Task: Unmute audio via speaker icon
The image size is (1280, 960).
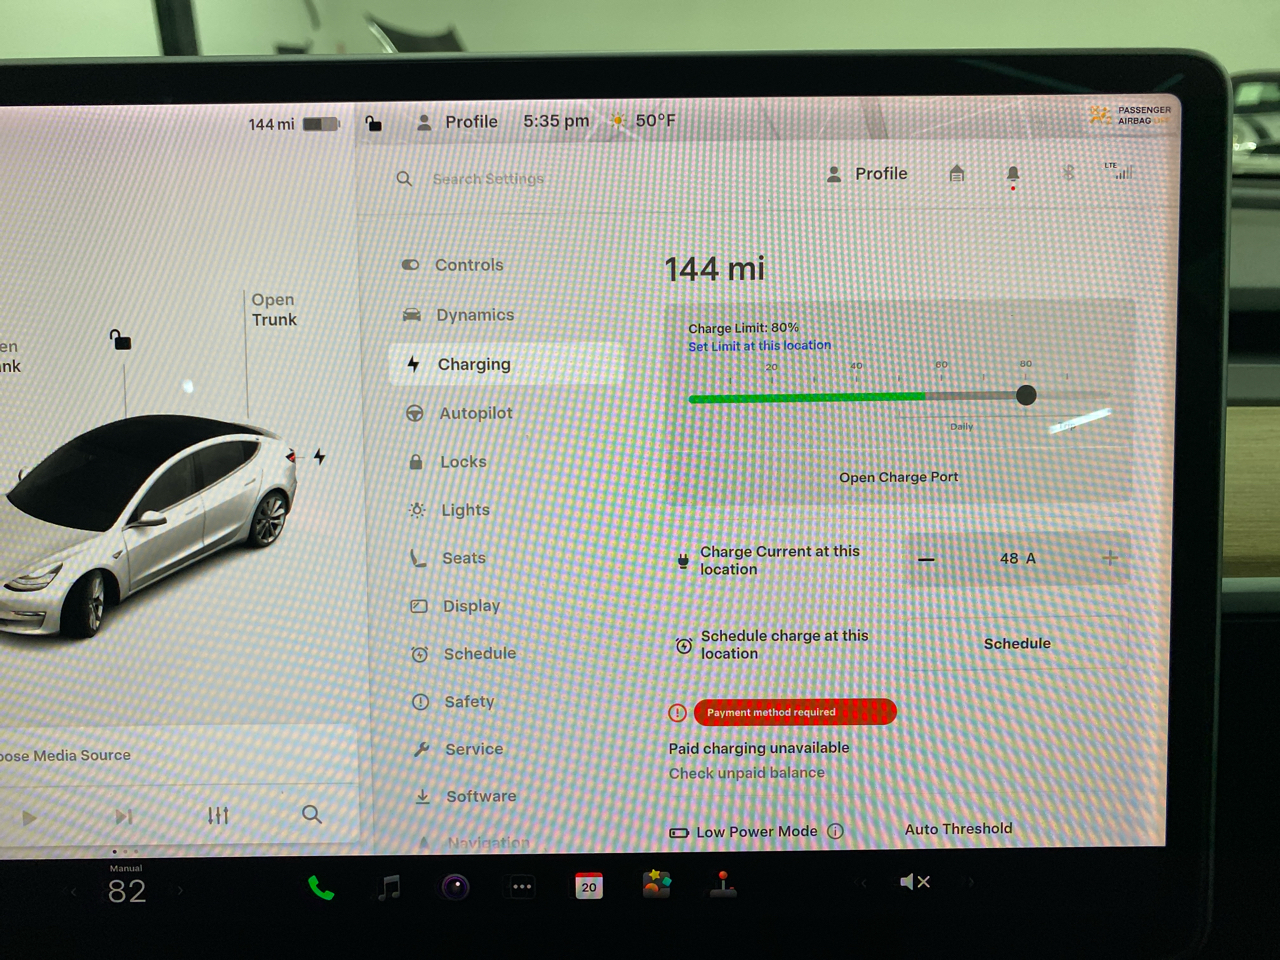Action: tap(913, 882)
